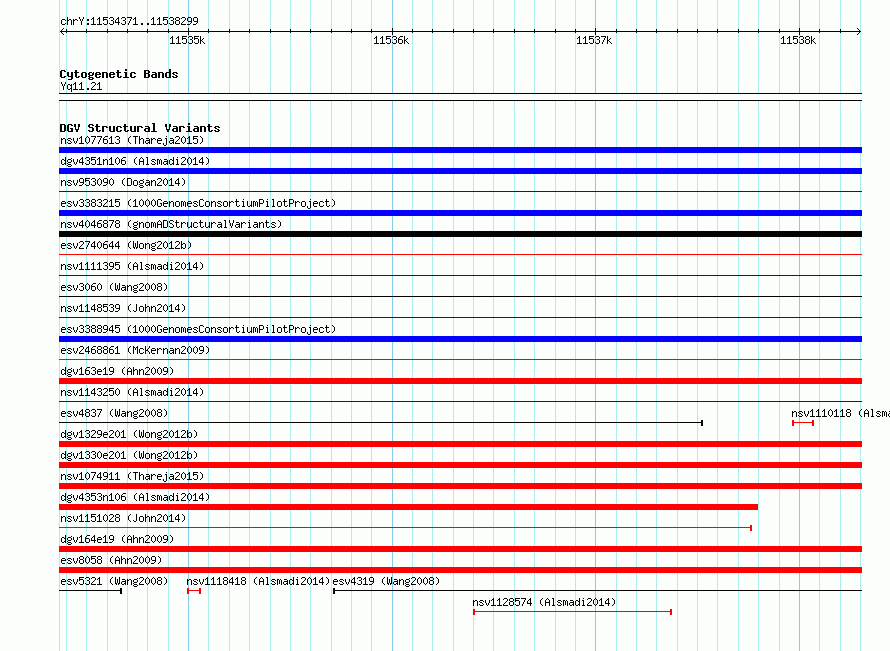Click the esv3060 (Wang2008) label
890x651 pixels.
[114, 287]
